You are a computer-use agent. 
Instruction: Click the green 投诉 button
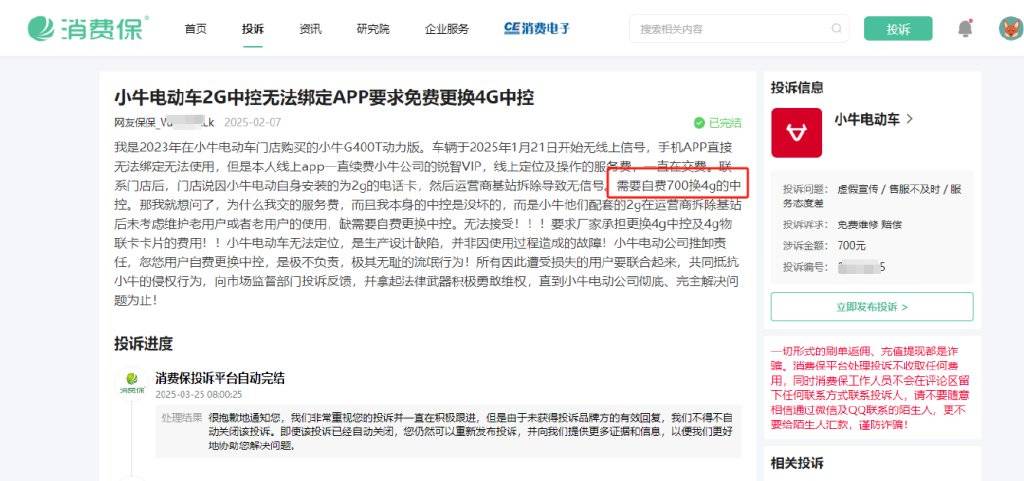pos(898,29)
